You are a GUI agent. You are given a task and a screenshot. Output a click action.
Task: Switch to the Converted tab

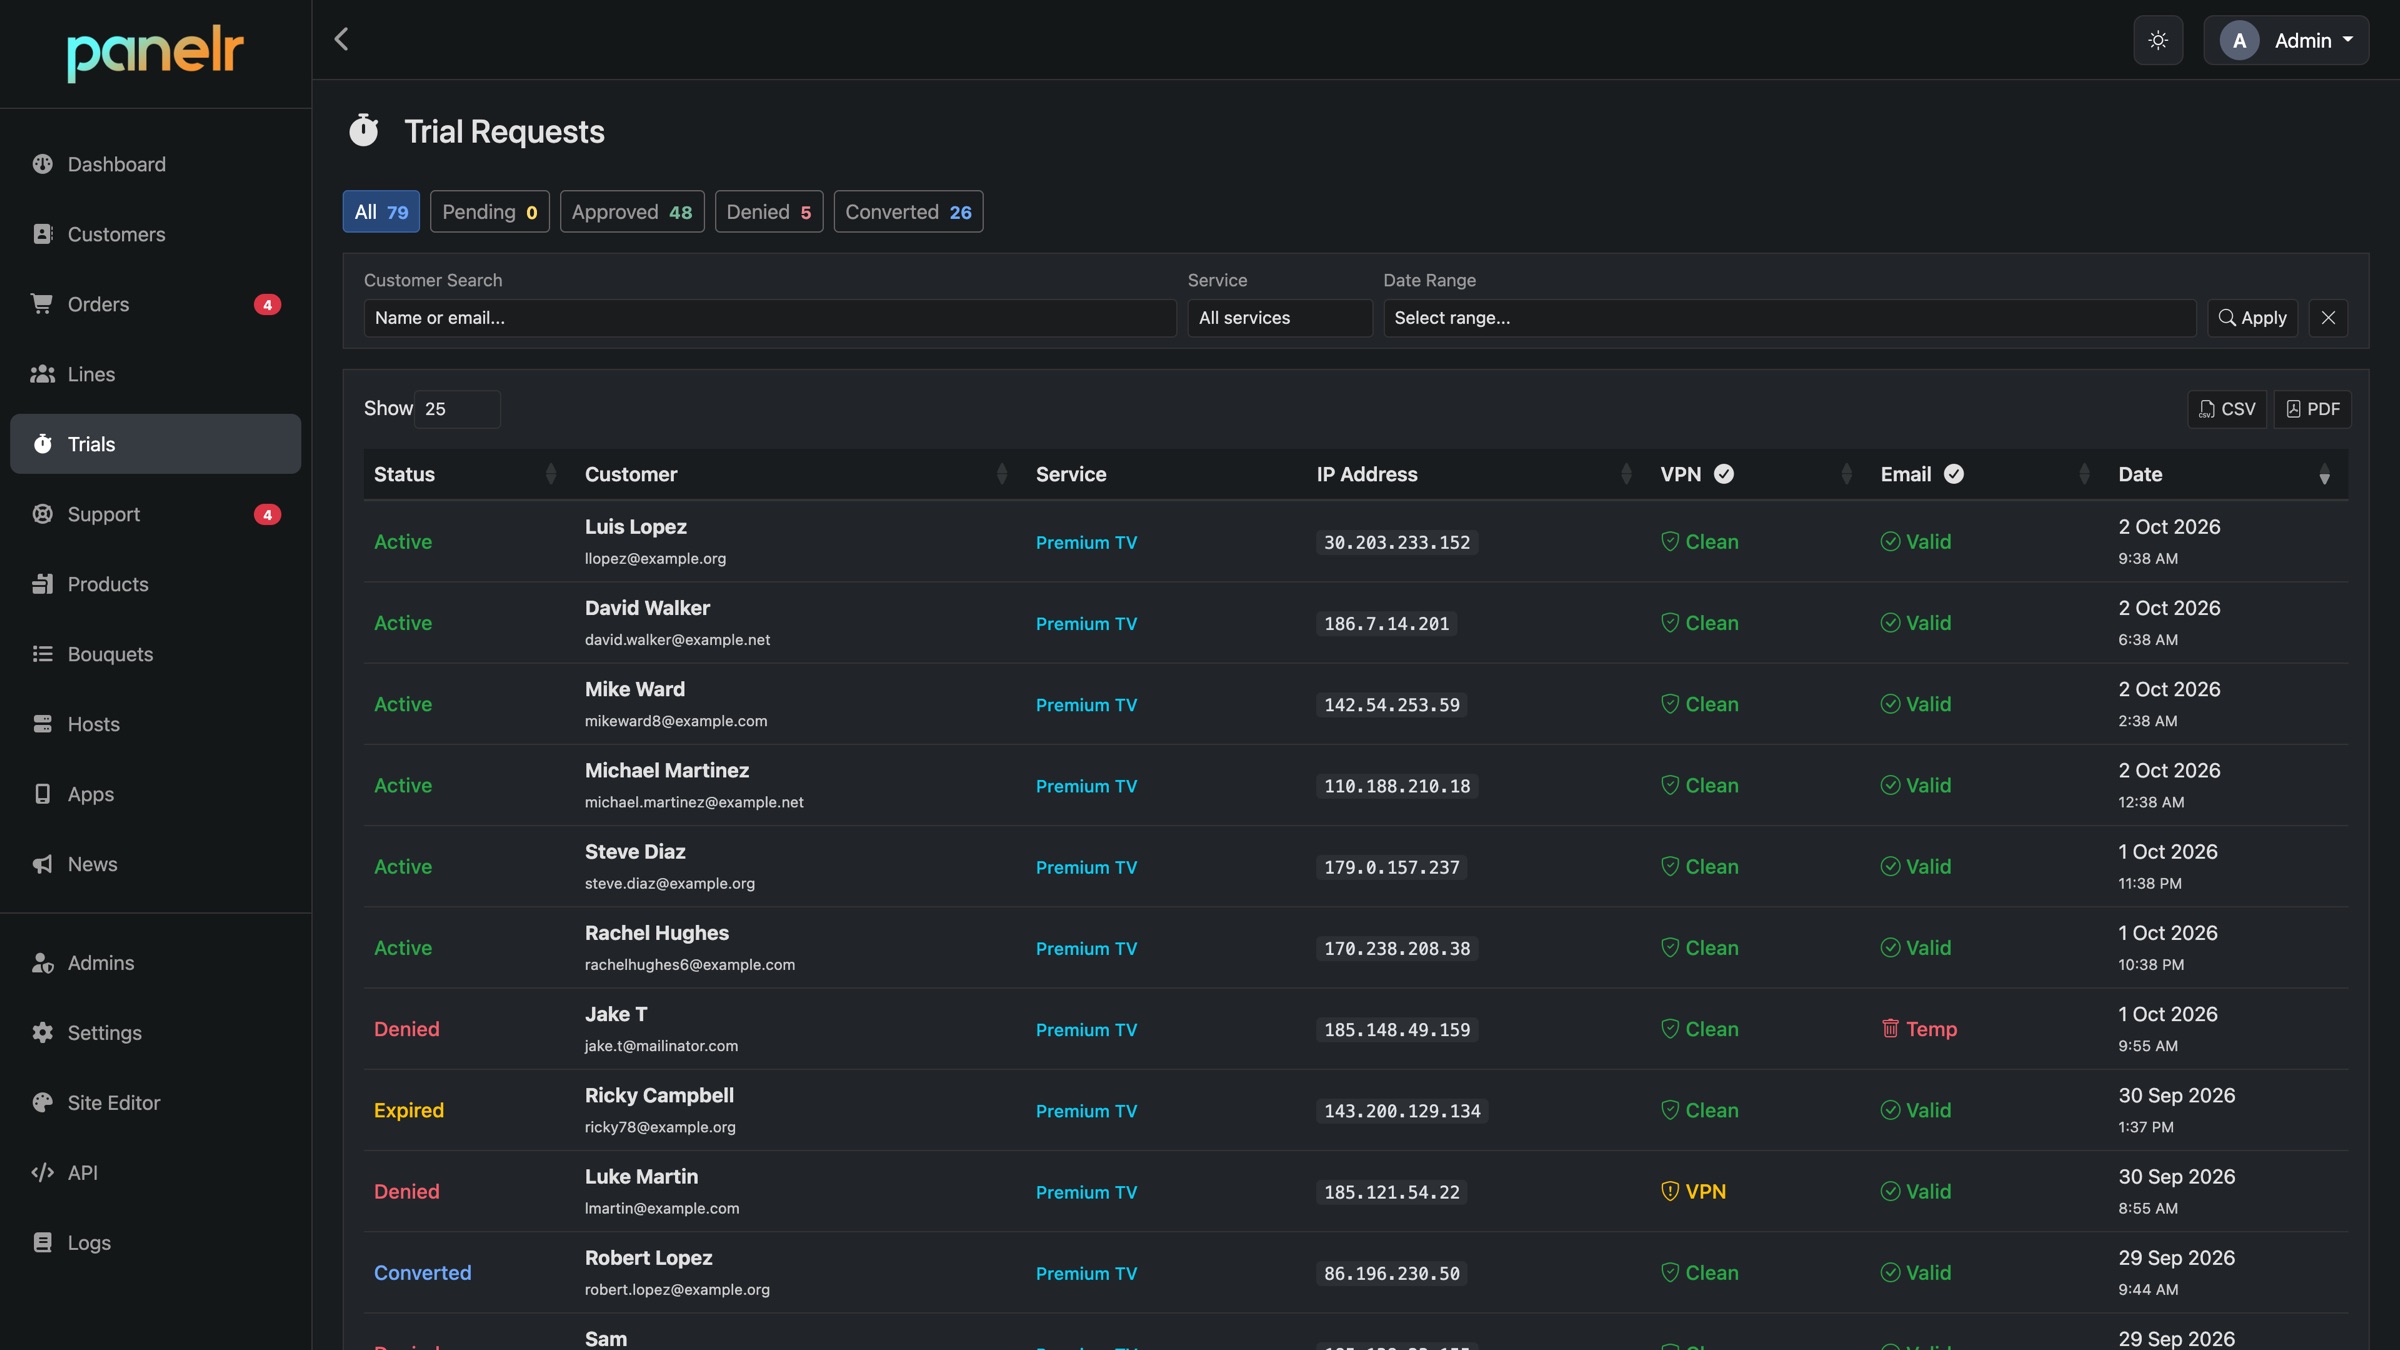(x=908, y=211)
